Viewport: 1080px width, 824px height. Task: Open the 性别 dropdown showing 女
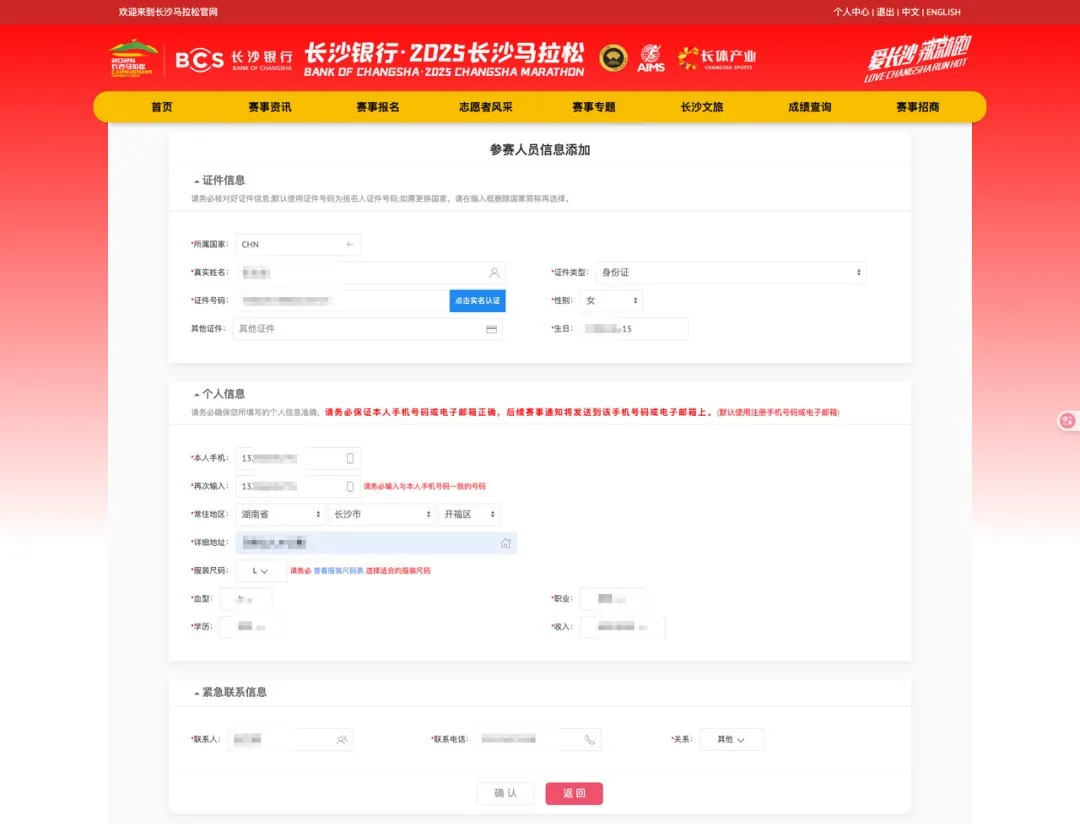(x=612, y=301)
